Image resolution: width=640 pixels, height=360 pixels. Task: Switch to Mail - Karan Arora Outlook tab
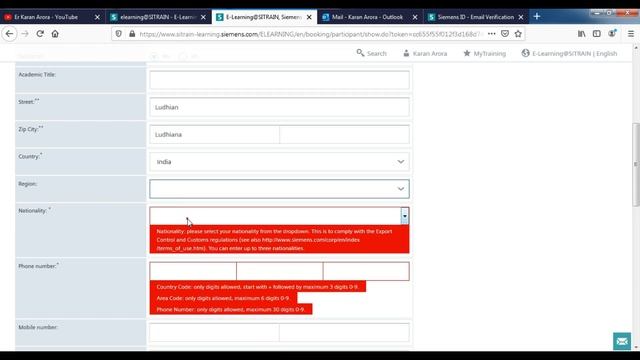(367, 17)
